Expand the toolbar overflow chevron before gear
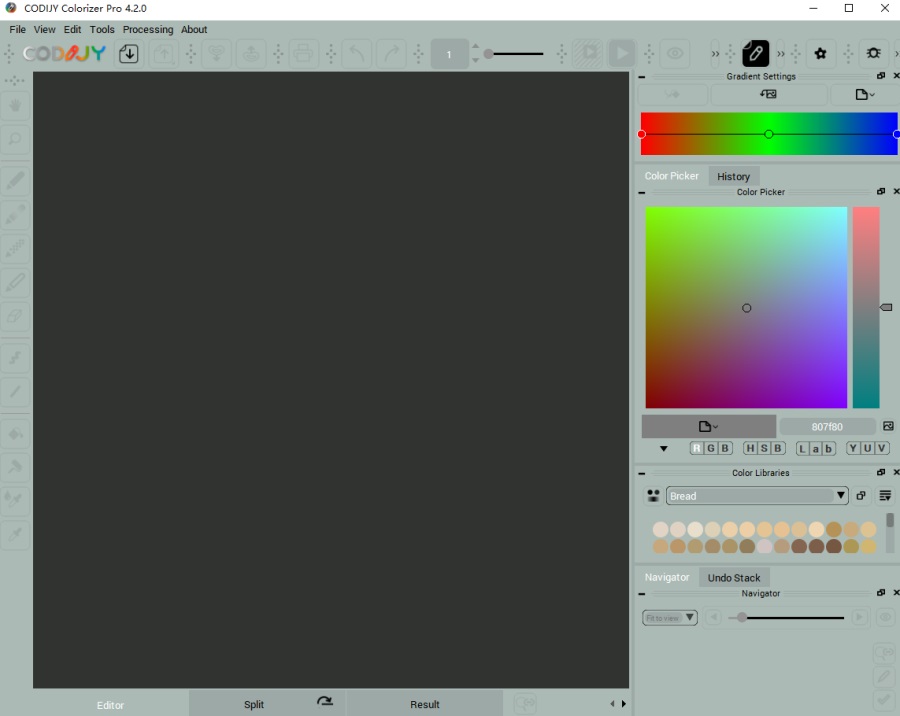 pos(781,54)
